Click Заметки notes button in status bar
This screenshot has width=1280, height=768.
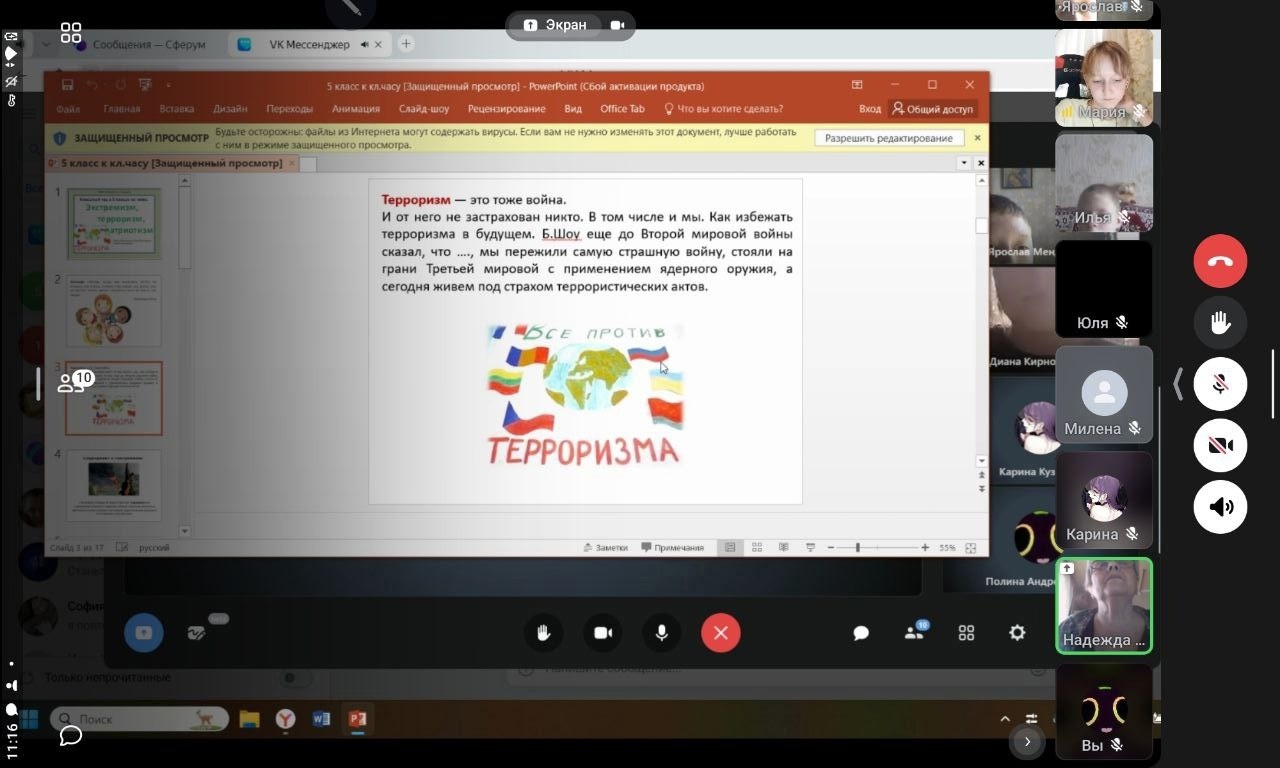(605, 547)
